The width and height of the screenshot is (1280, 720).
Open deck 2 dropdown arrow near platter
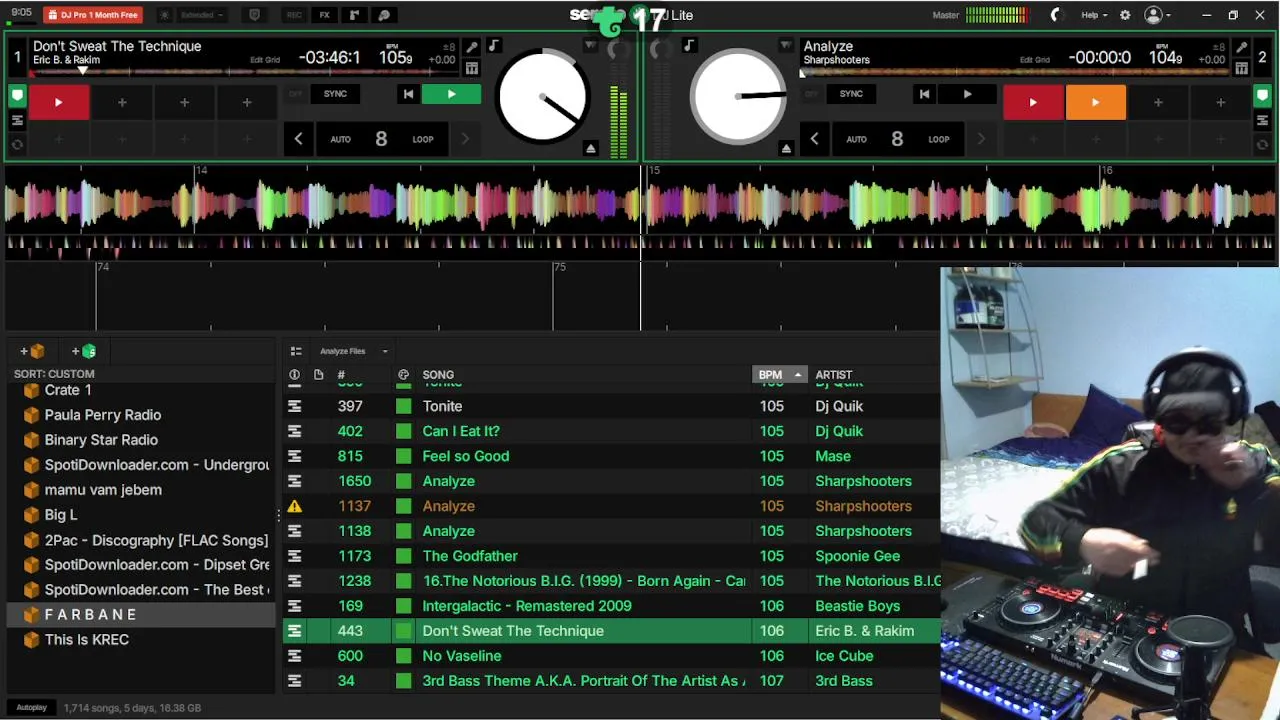click(786, 46)
